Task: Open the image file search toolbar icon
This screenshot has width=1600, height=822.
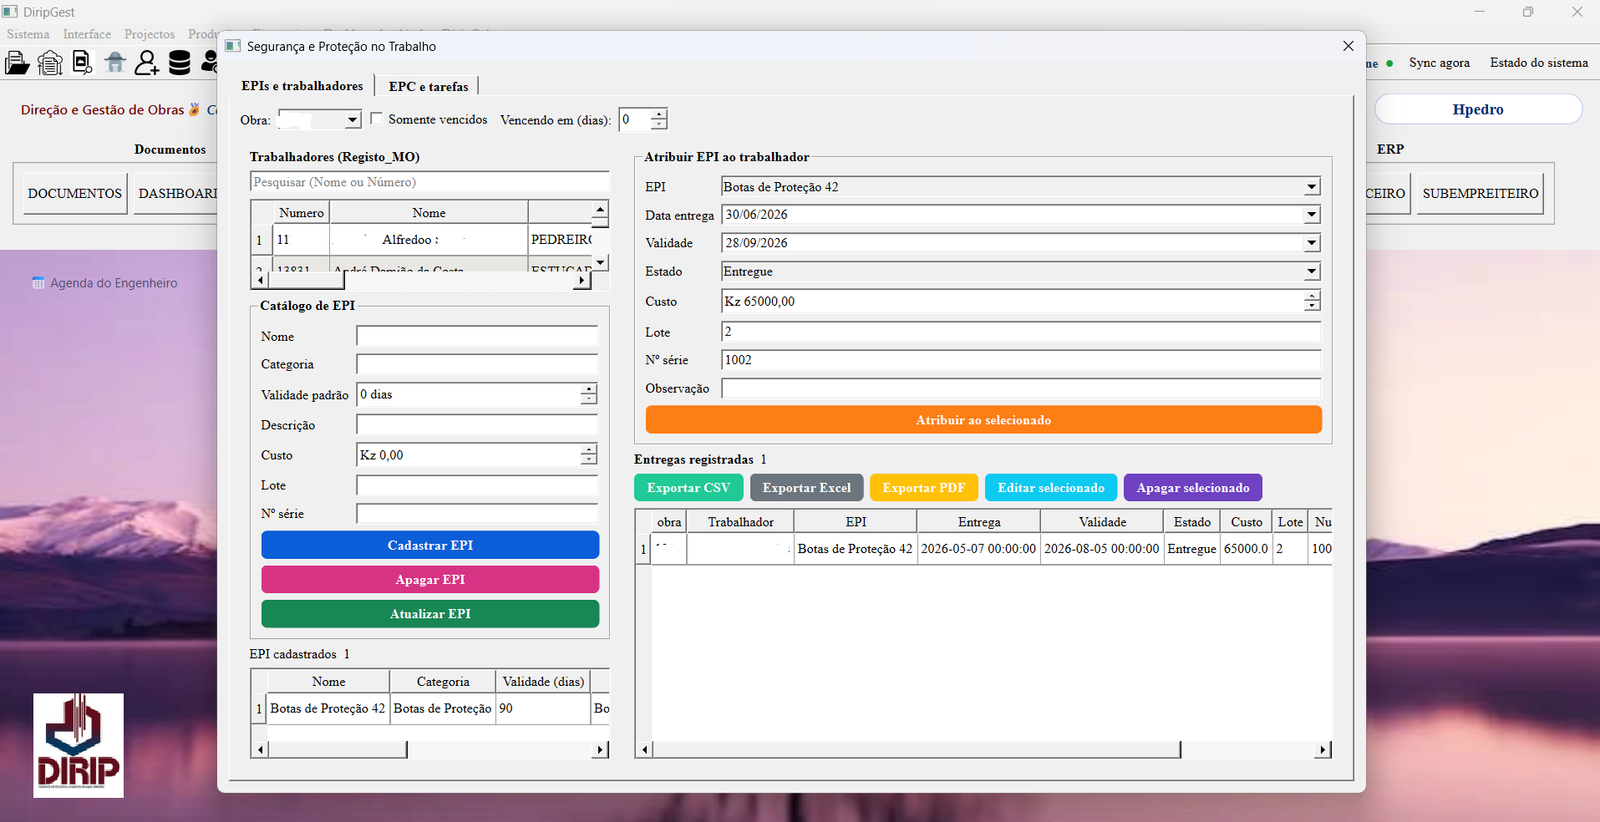Action: [83, 64]
